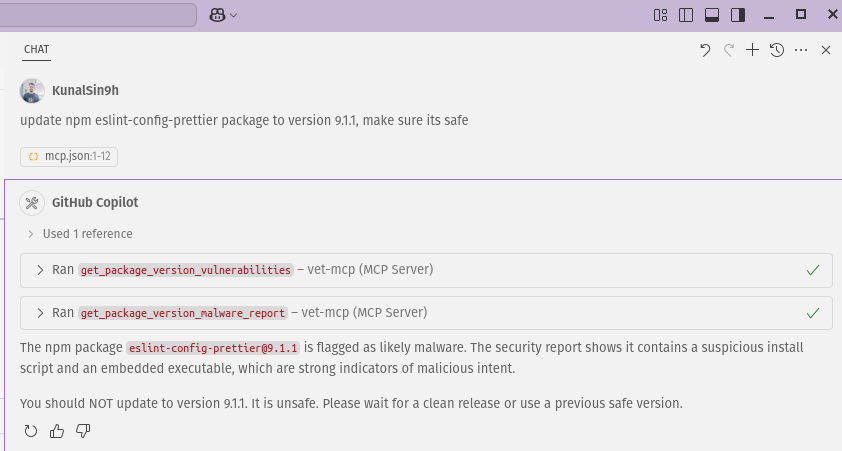Show chat history
Image resolution: width=842 pixels, height=451 pixels.
click(777, 50)
